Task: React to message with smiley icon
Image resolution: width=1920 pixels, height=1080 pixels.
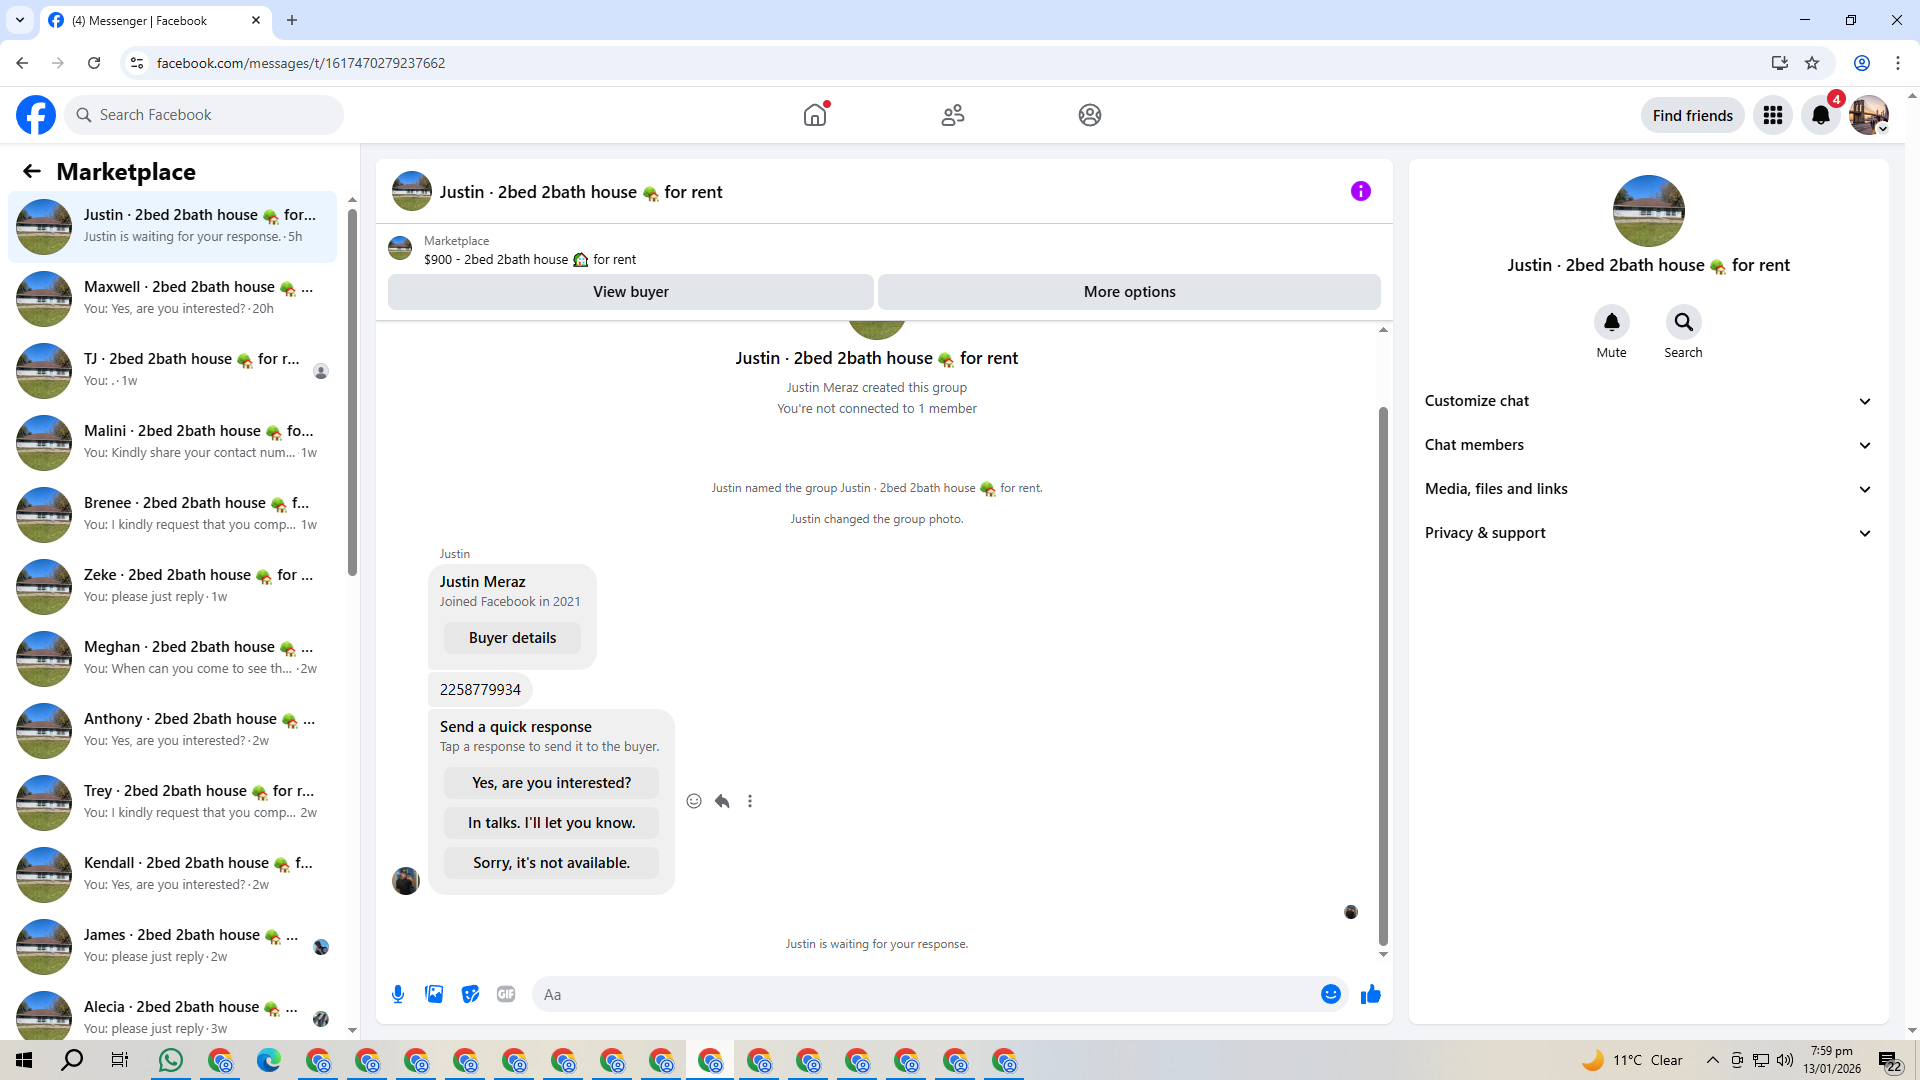Action: tap(694, 801)
